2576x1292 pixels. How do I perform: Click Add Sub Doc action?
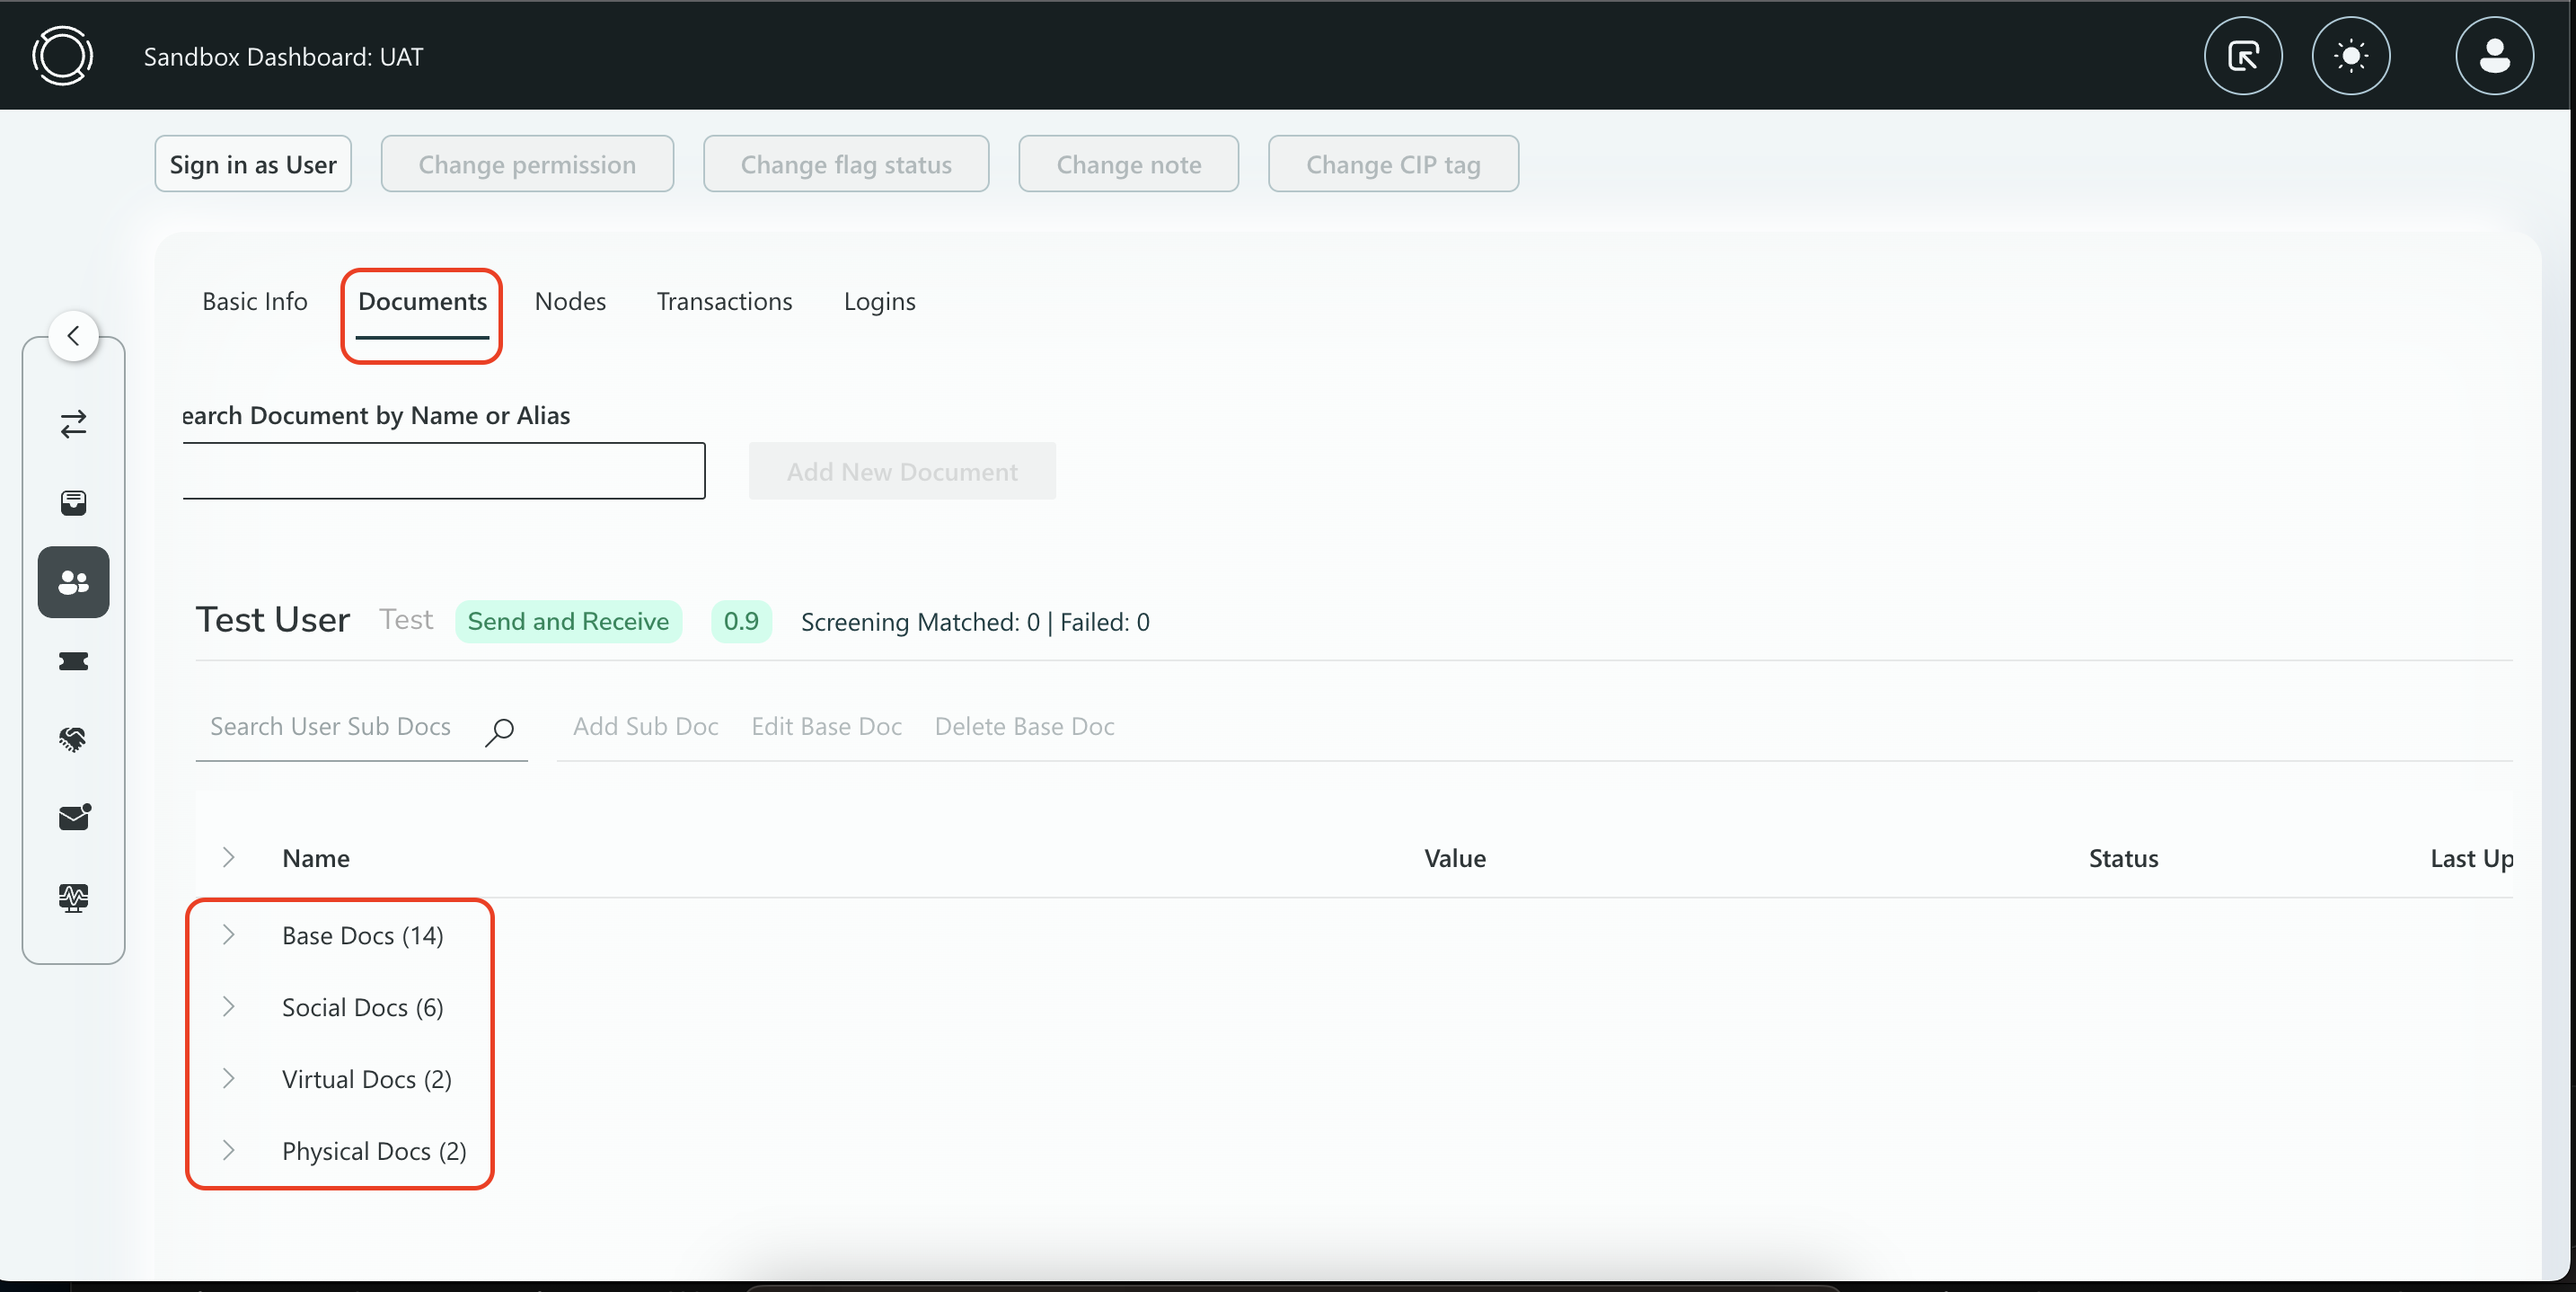(x=646, y=727)
